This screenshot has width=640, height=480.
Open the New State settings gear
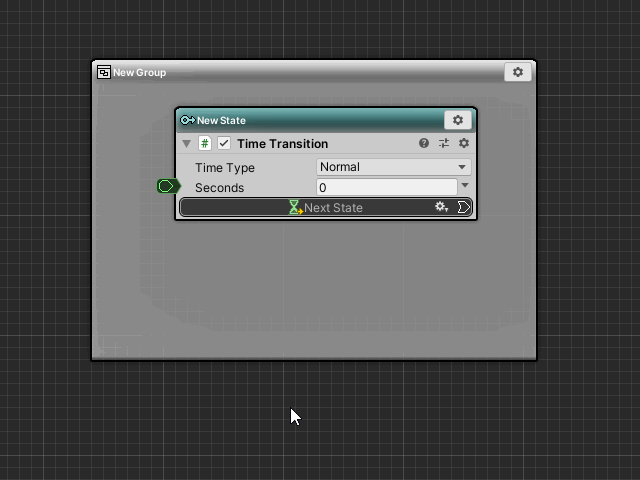click(457, 120)
